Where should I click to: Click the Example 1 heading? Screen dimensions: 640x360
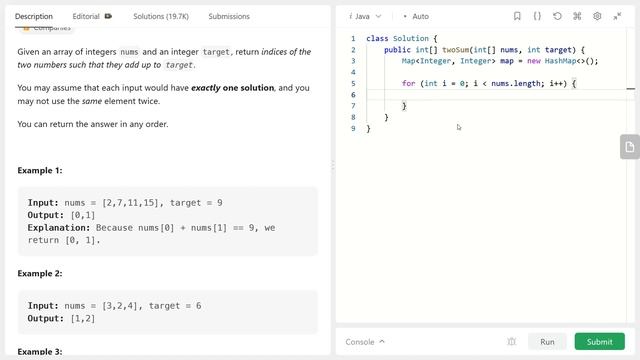pos(40,171)
